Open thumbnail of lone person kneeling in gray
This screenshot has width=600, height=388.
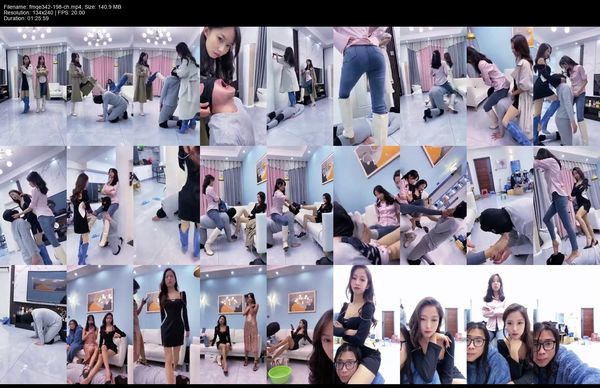[33, 324]
